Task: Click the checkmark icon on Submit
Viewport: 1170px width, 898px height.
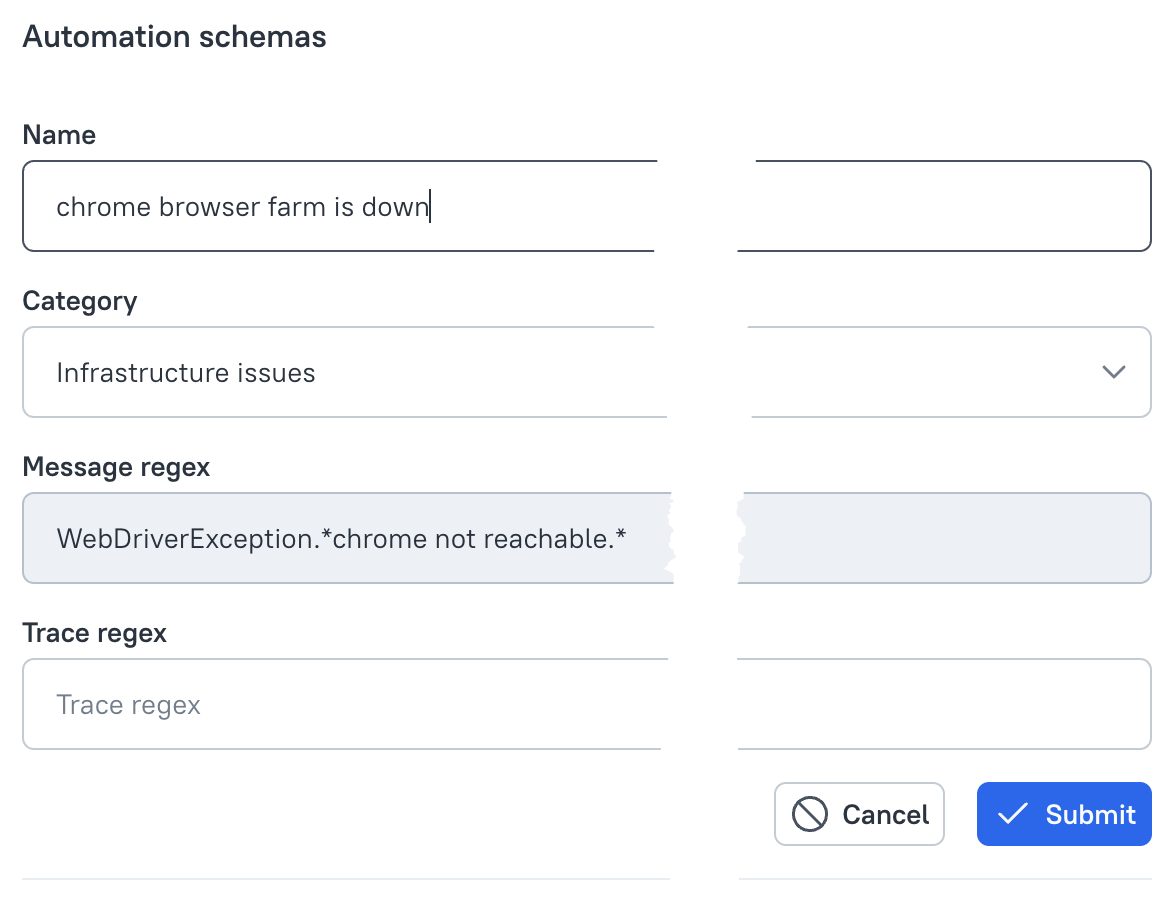Action: [1012, 814]
